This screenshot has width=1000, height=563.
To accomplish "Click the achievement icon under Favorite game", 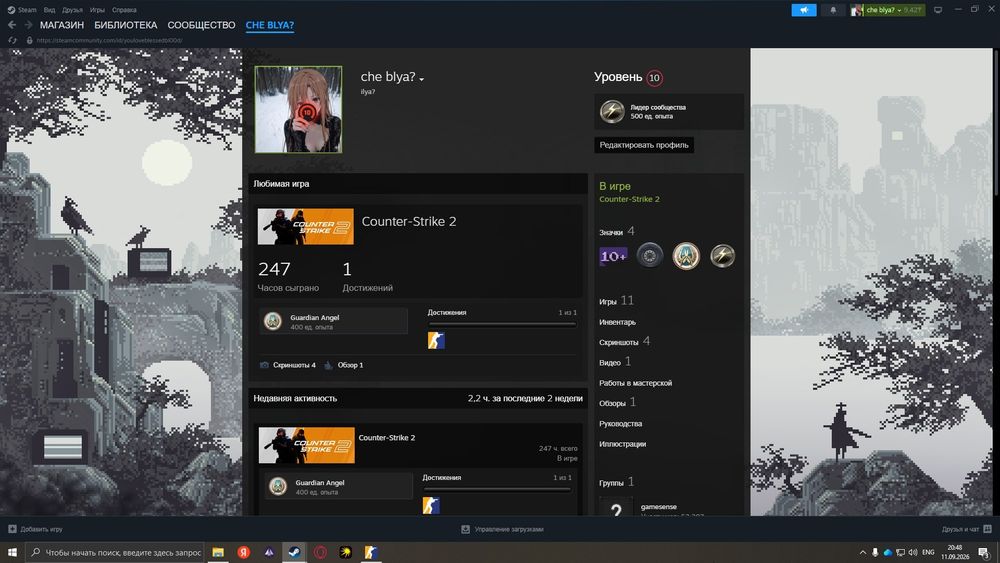I will (436, 340).
